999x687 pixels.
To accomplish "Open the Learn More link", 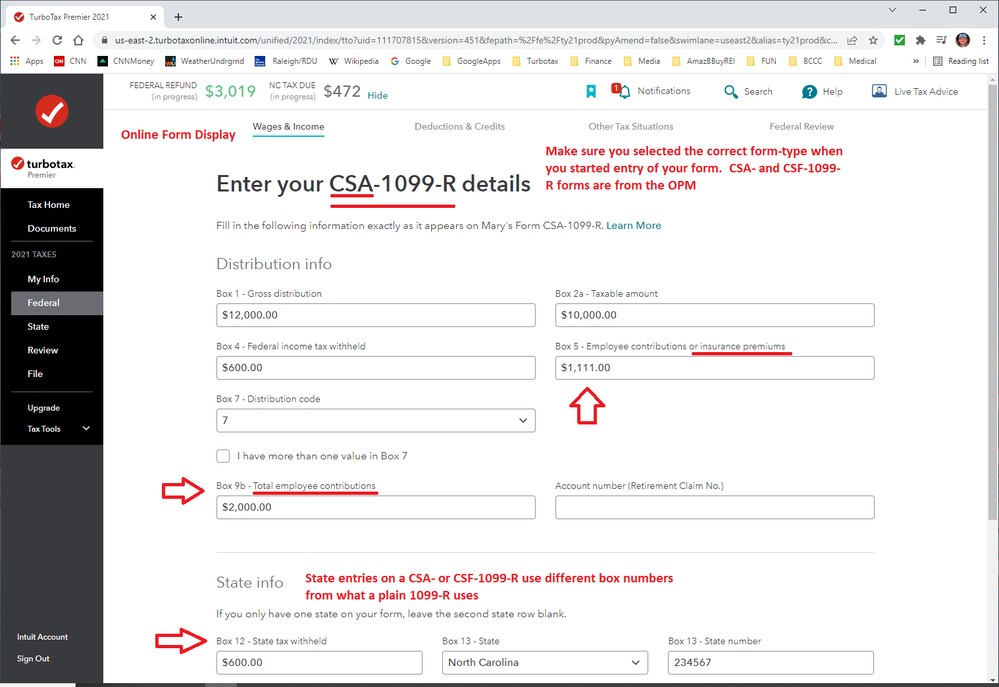I will point(633,226).
